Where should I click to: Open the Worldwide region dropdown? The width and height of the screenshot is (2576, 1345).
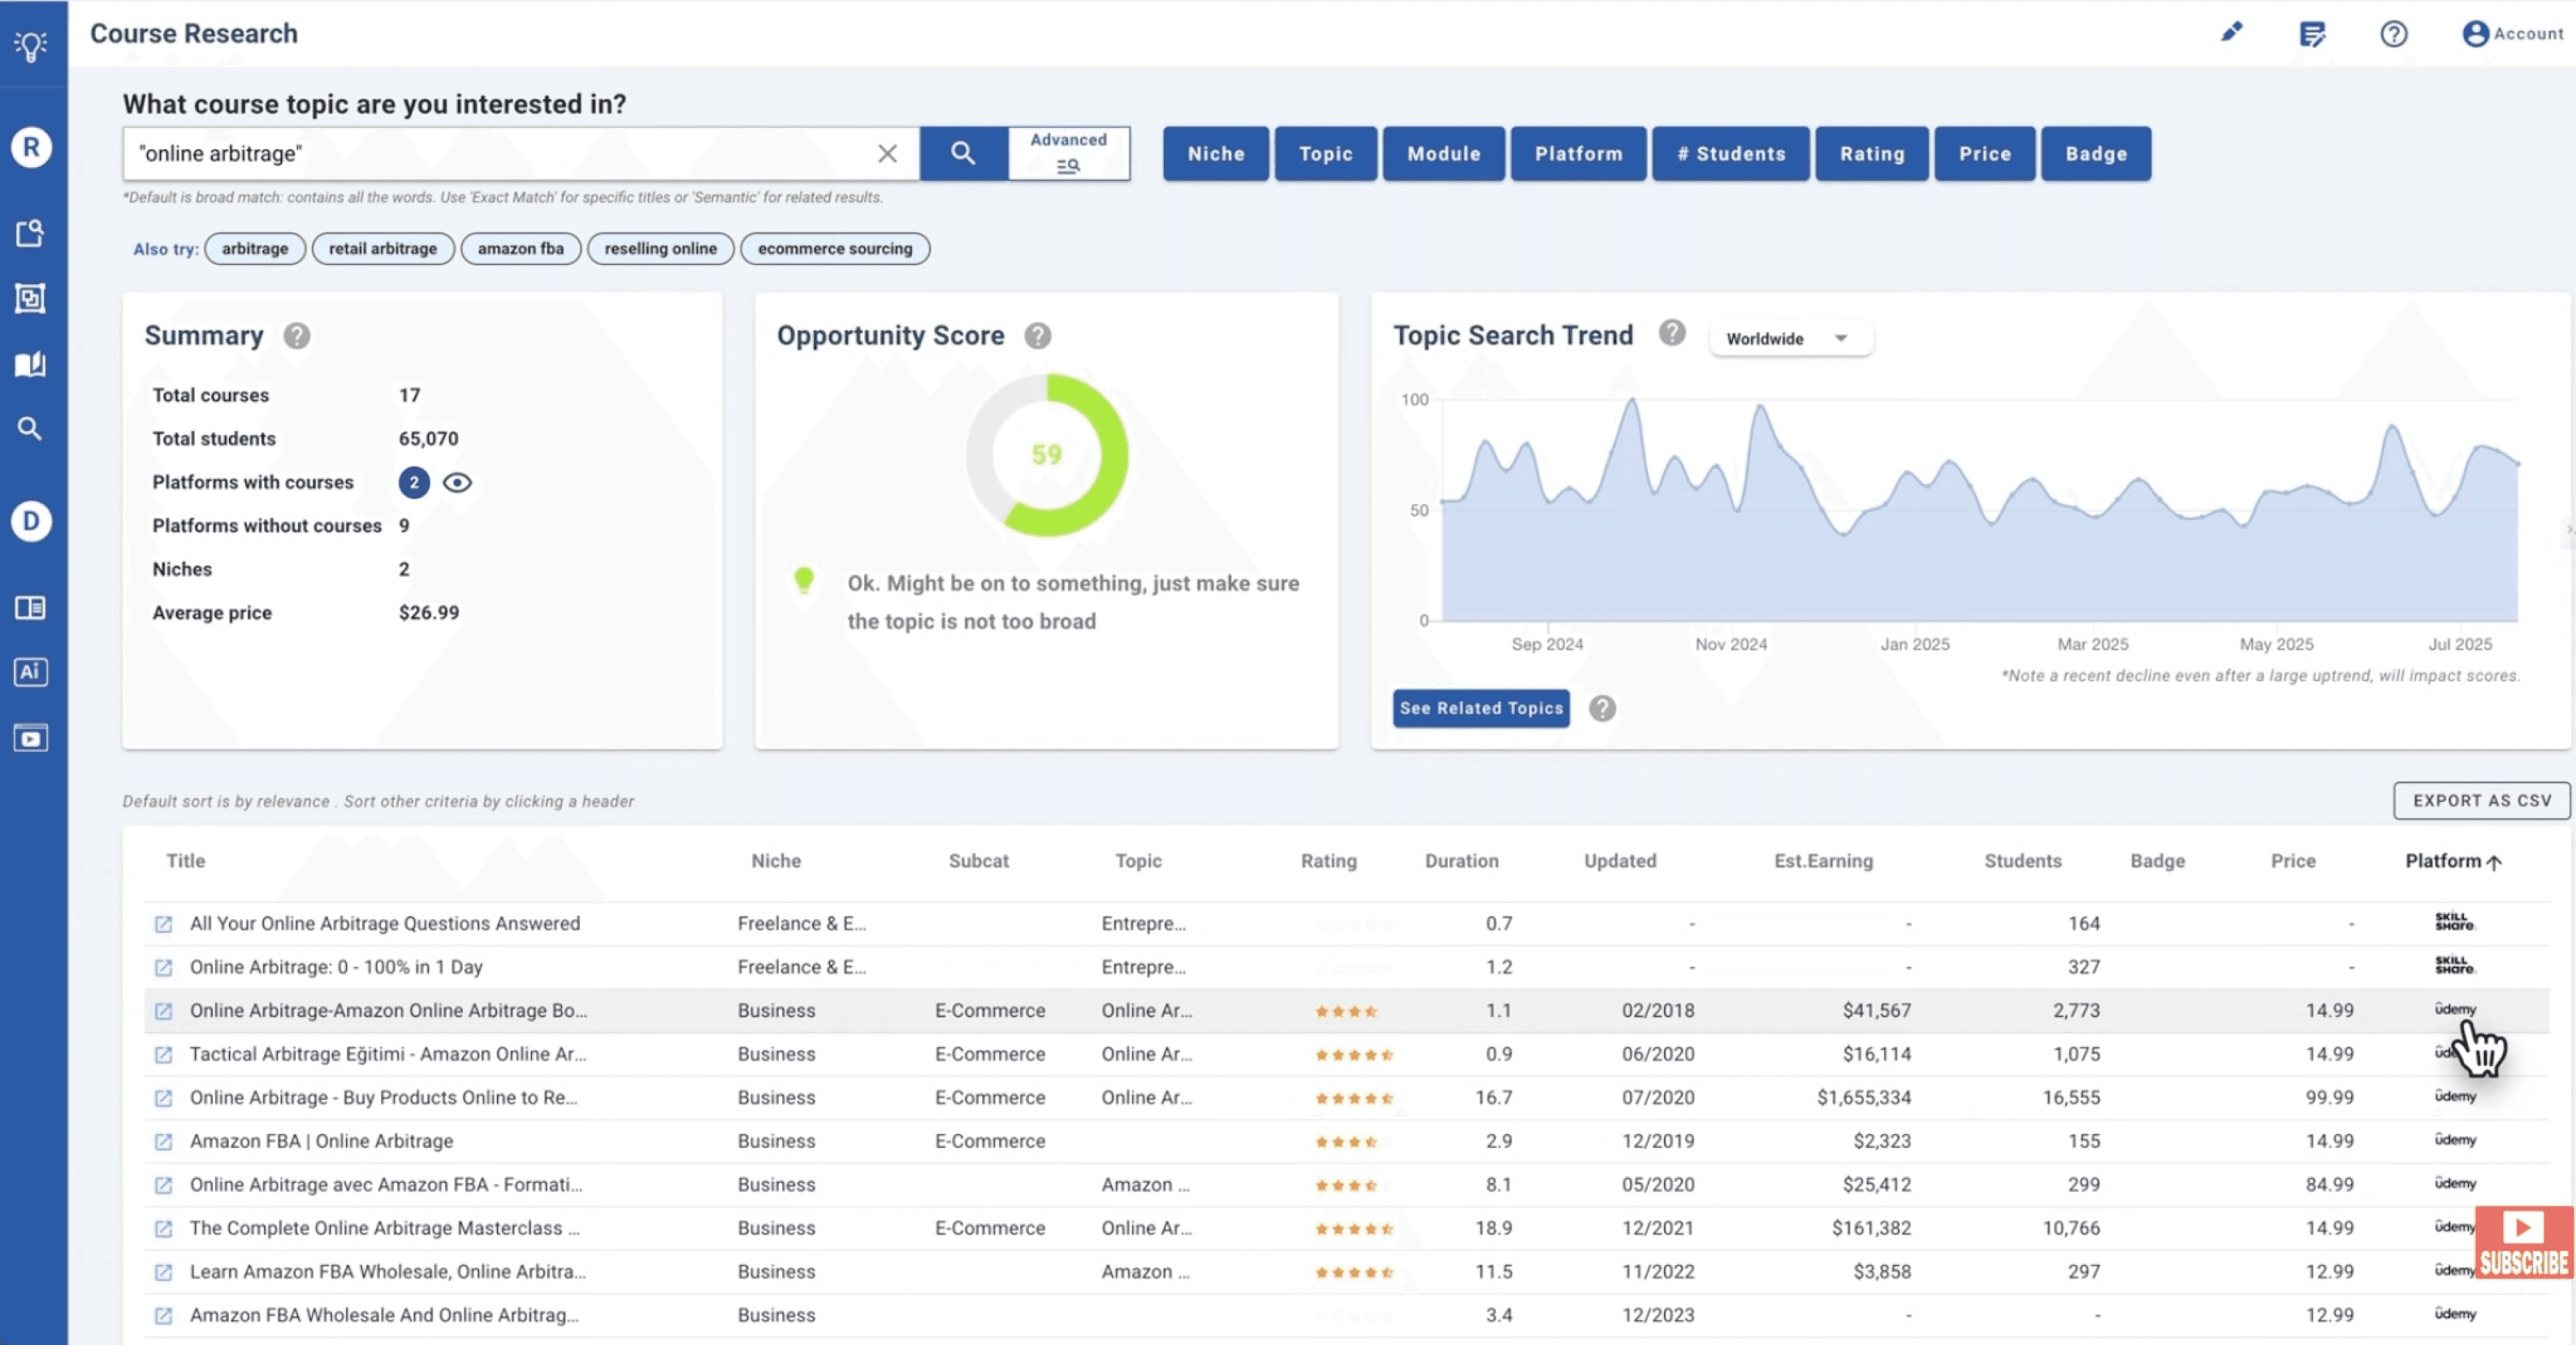1789,338
